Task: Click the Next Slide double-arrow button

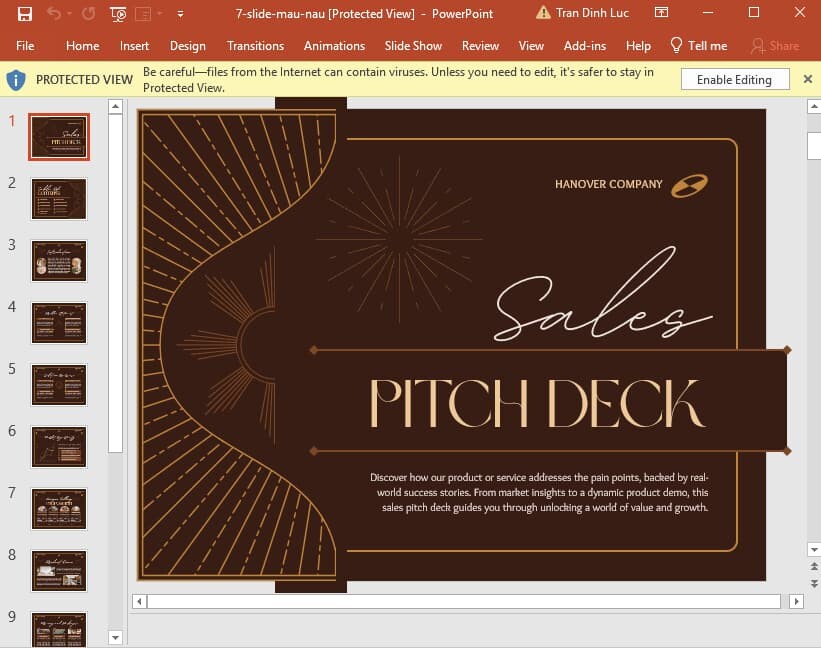Action: [814, 584]
